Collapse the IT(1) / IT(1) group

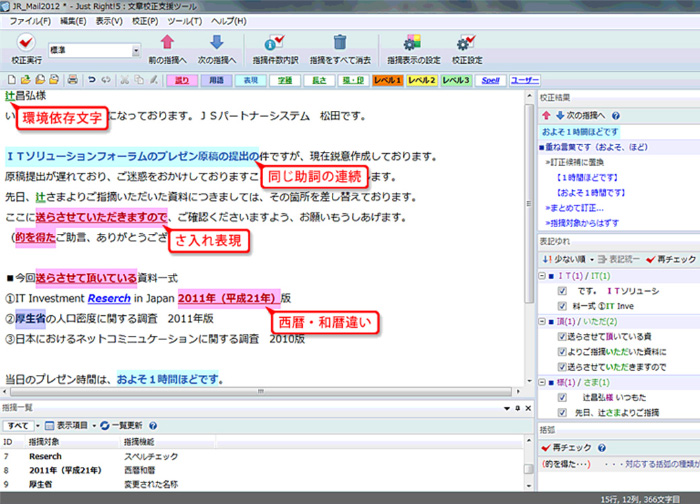coord(542,276)
